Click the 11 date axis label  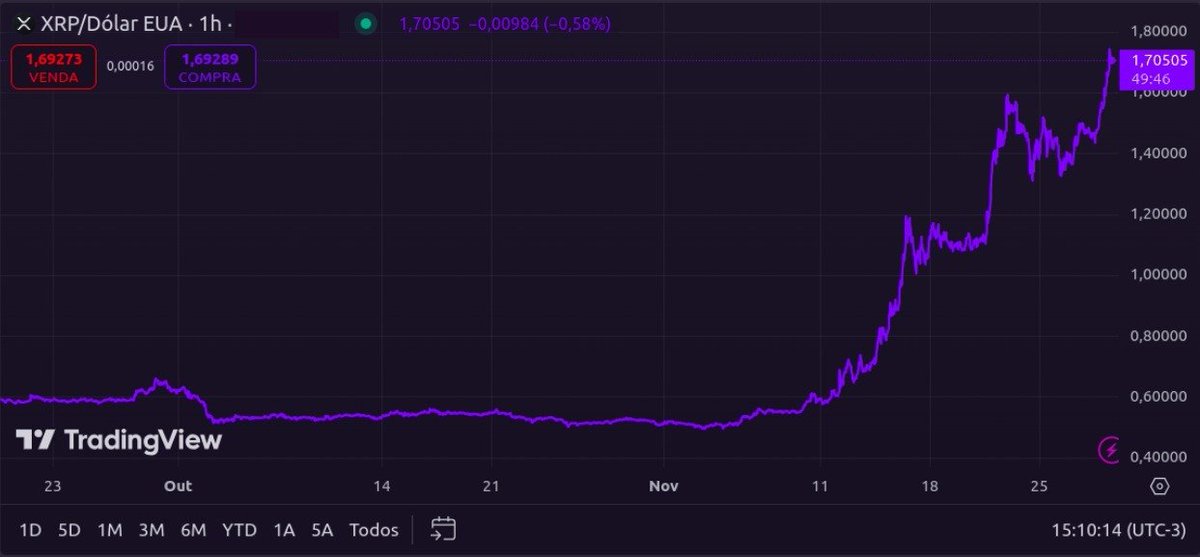820,486
